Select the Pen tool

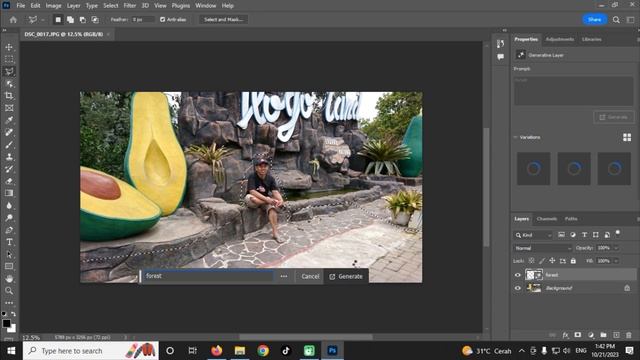pyautogui.click(x=9, y=230)
